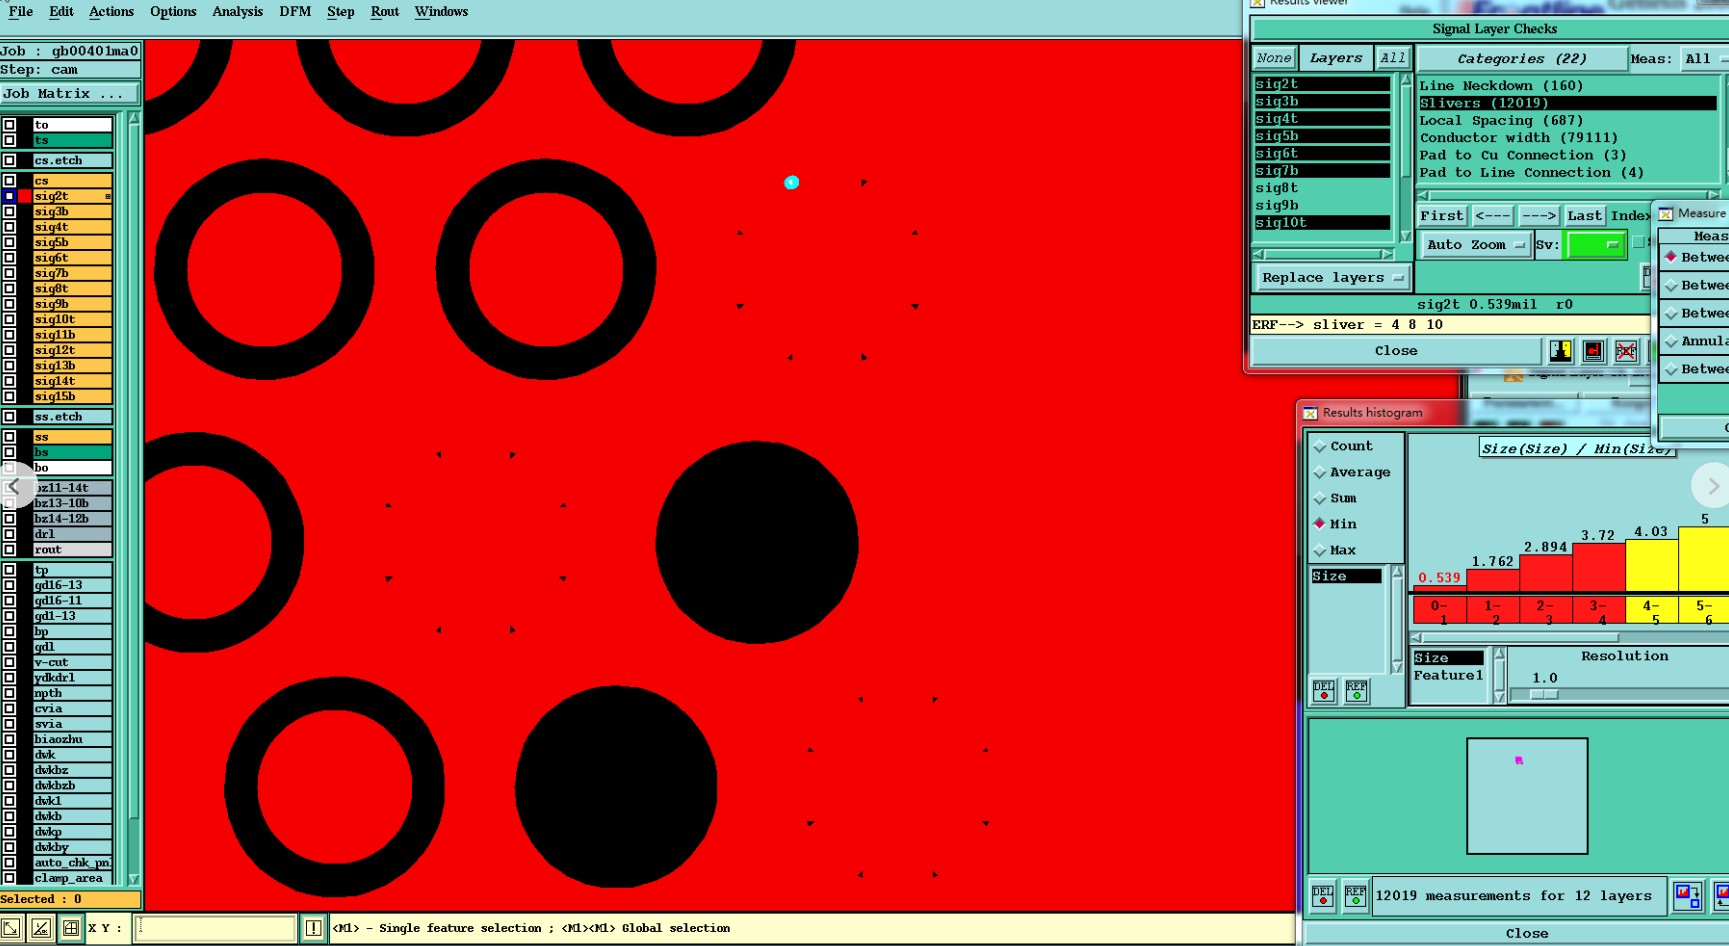The height and width of the screenshot is (946, 1729).
Task: Open the Actions menu
Action: (x=111, y=12)
